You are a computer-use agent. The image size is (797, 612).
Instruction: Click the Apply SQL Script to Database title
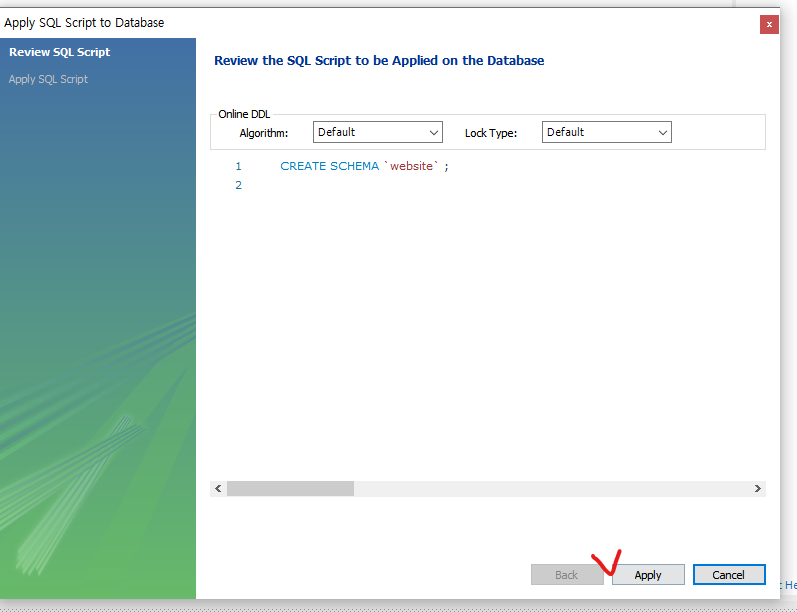84,23
